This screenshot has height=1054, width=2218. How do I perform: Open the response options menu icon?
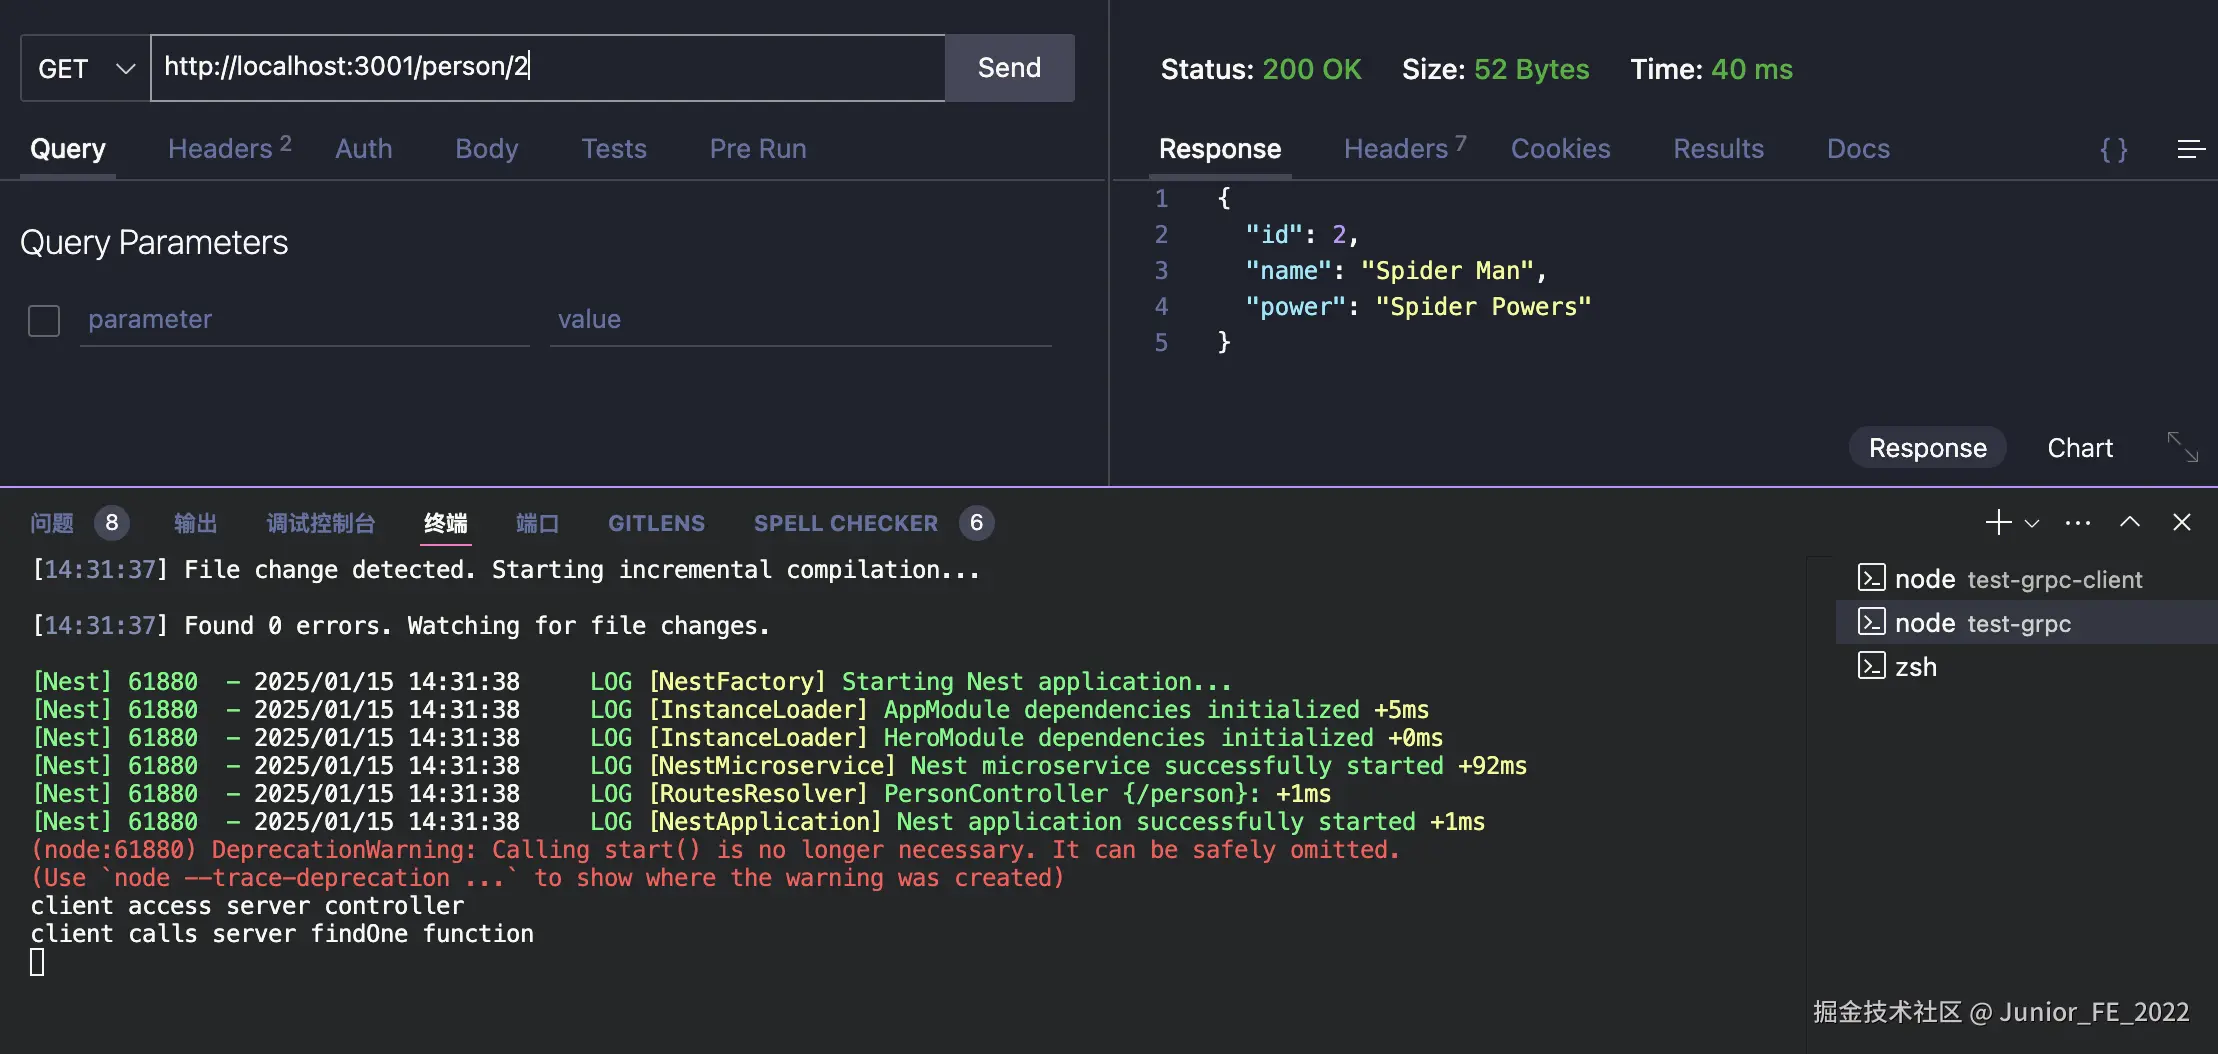pyautogui.click(x=2190, y=150)
